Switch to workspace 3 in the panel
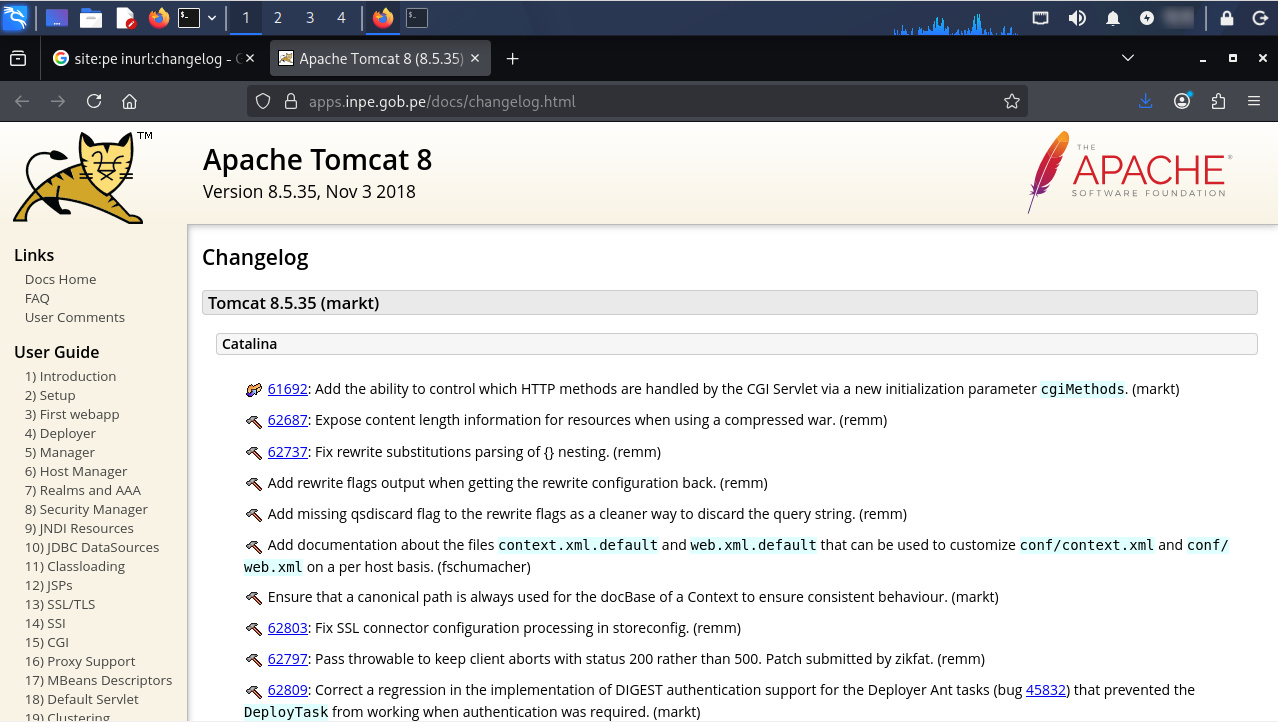1278x722 pixels. pos(310,18)
